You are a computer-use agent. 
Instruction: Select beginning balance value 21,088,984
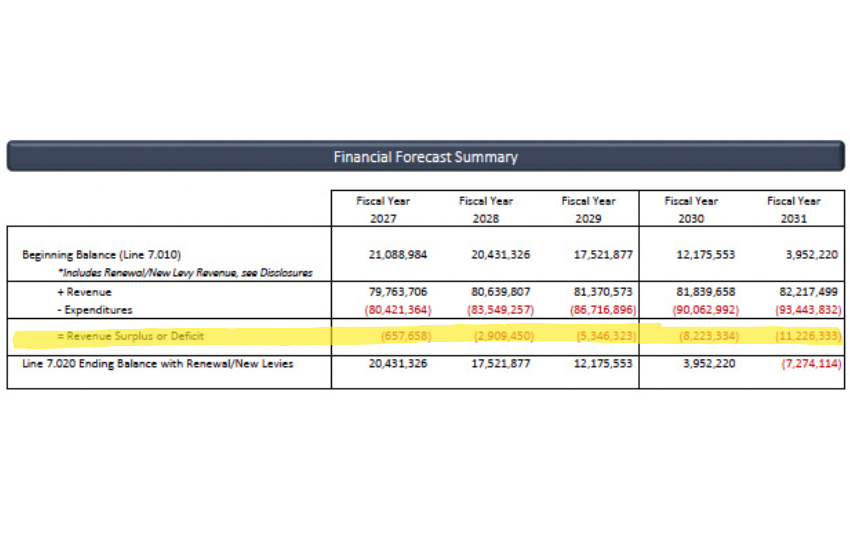click(398, 255)
